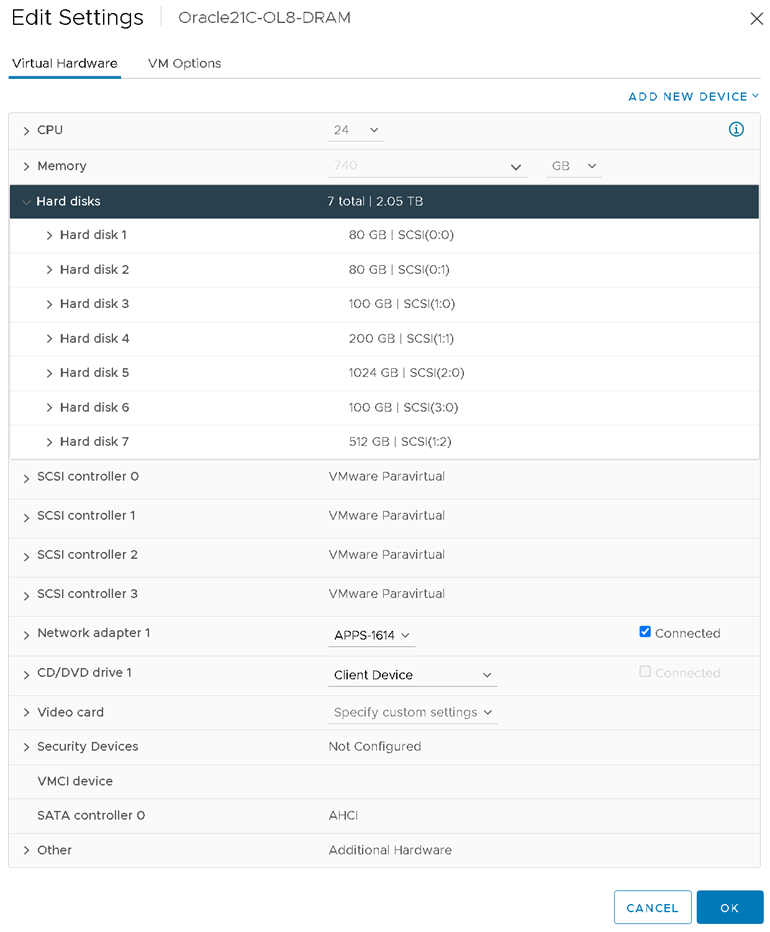Click the Oracle21C-OL8-DRAM title
Image resolution: width=770 pixels, height=932 pixels.
tap(265, 18)
